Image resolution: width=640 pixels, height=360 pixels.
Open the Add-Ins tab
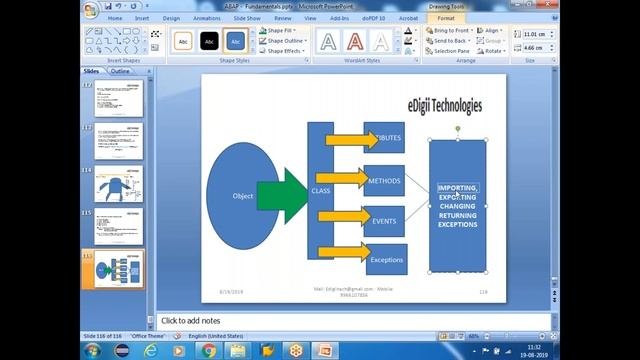(x=339, y=18)
